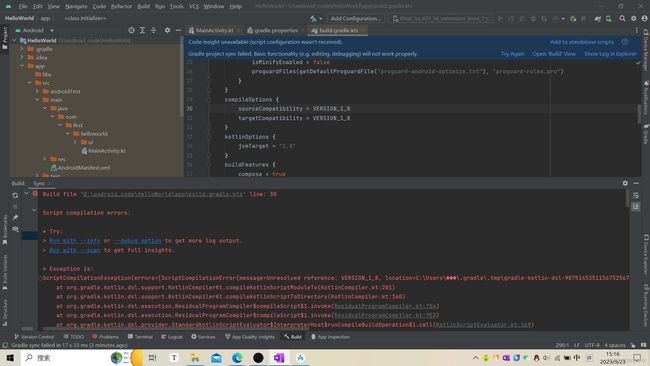Click the build hammer icon
Screen dimensions: 650x366
[313, 19]
